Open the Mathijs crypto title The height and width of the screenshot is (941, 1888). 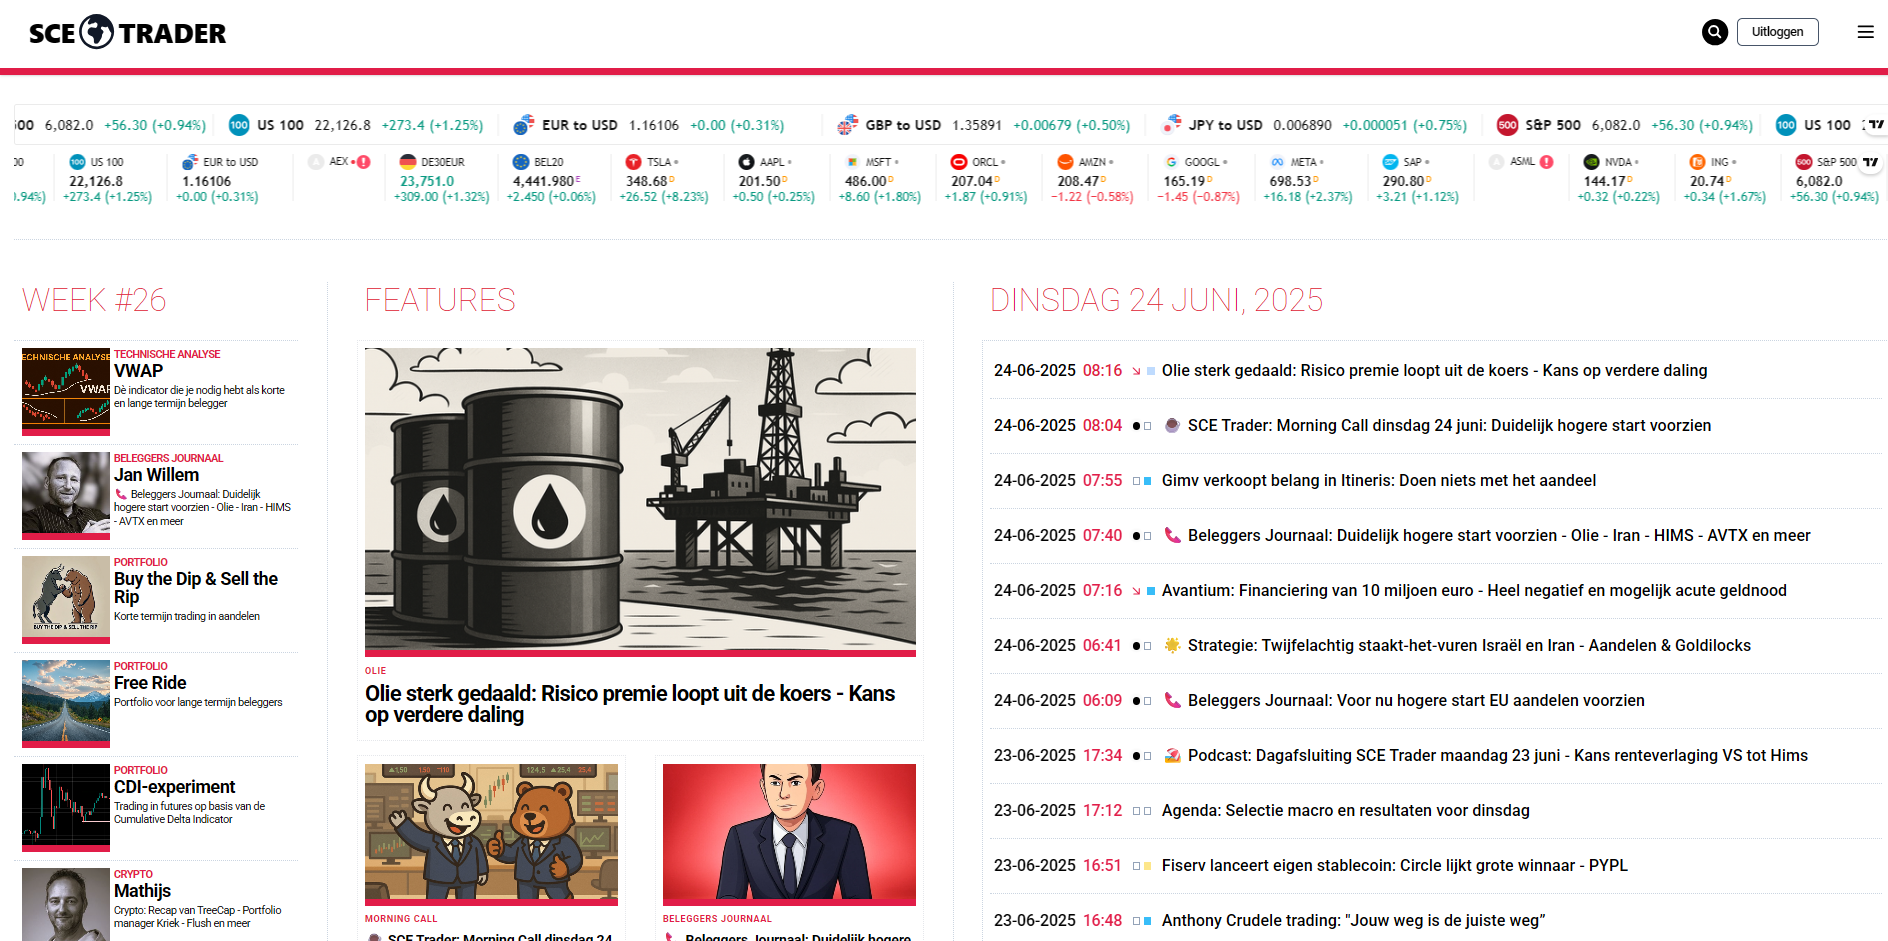[142, 891]
